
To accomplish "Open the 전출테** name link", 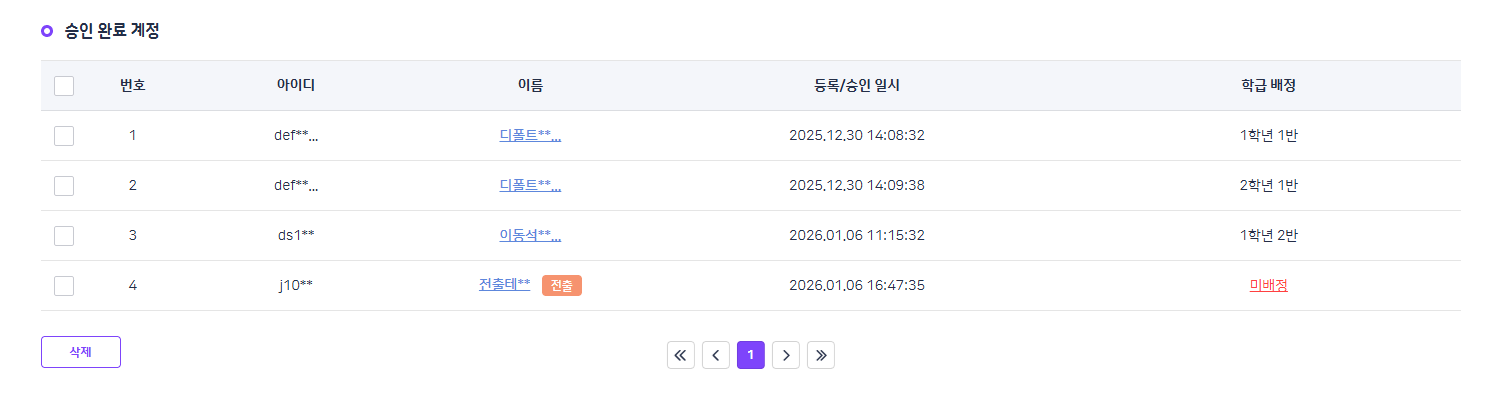I will pos(504,285).
